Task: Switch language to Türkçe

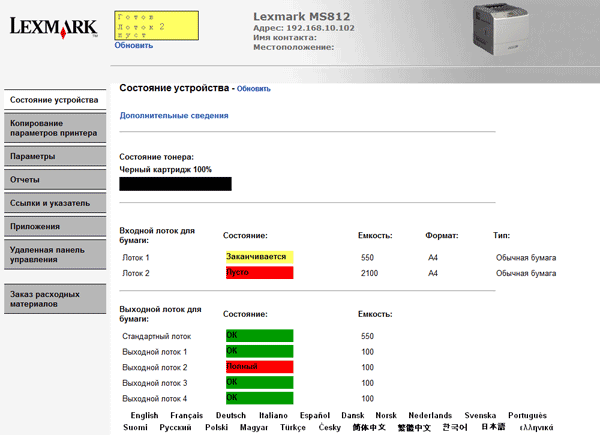Action: 293,427
